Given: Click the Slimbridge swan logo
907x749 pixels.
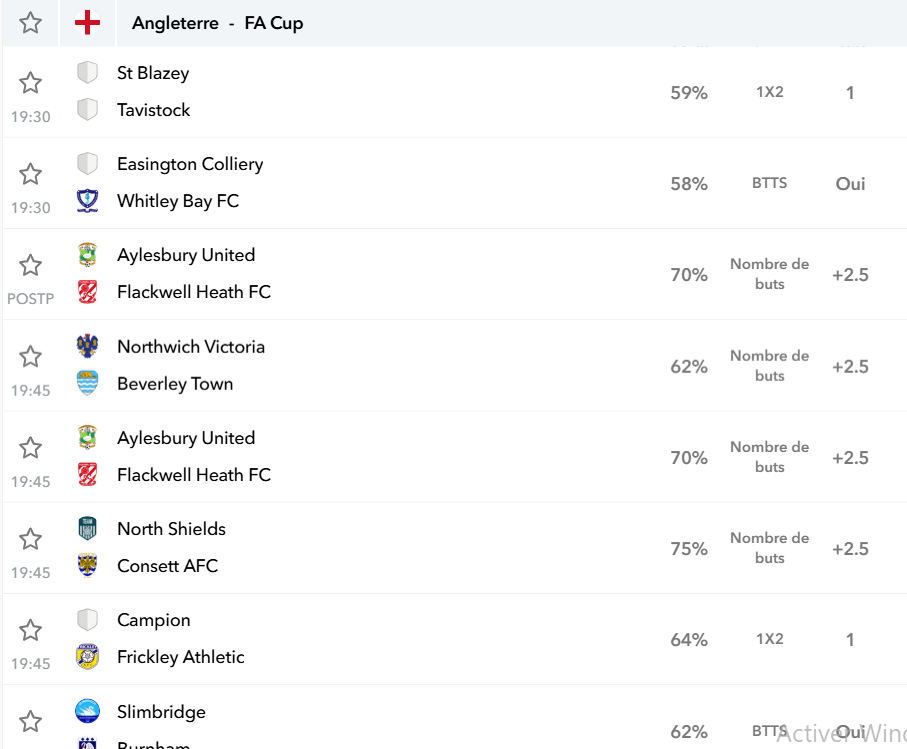Looking at the screenshot, I should [x=87, y=711].
